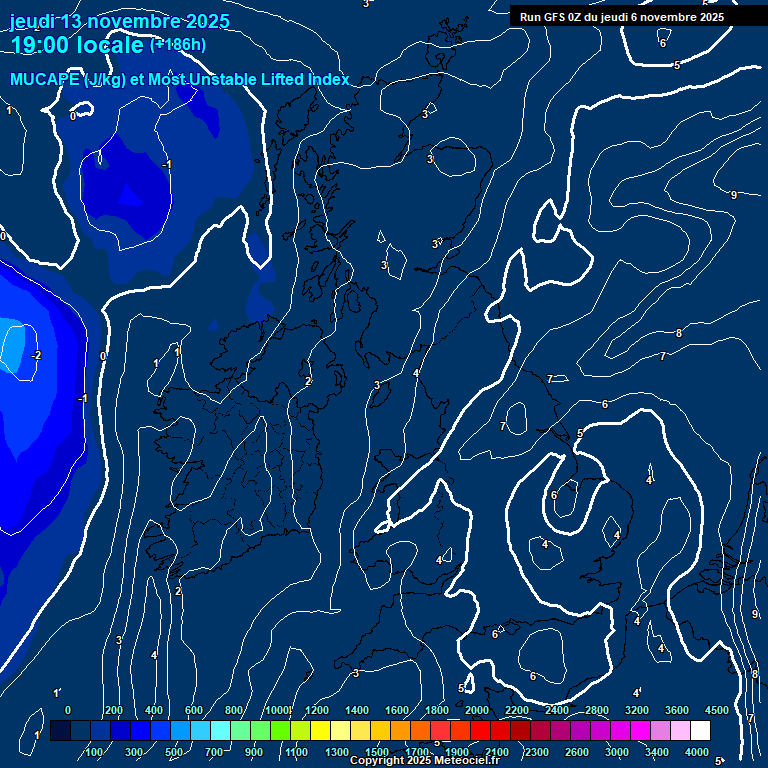Pick the darkest leftmost legend swatch

[60, 730]
